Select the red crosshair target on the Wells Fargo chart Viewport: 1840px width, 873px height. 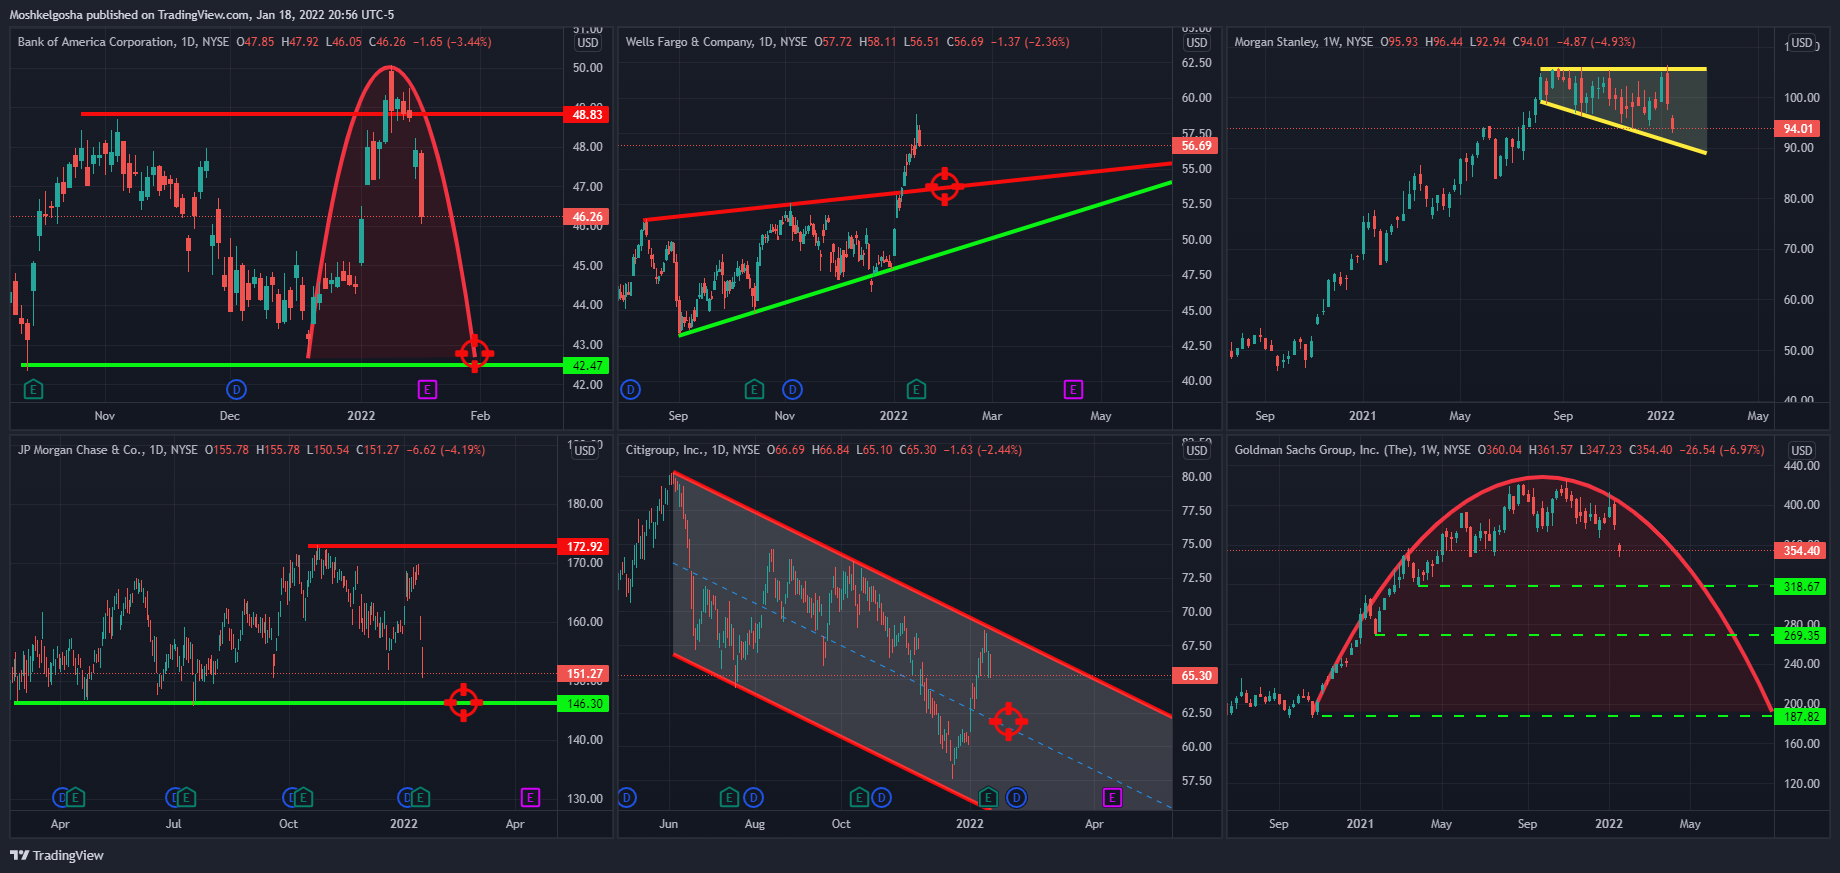944,186
